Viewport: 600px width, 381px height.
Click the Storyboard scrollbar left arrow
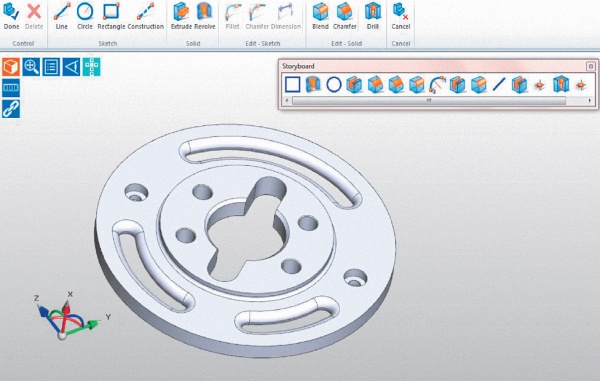(x=287, y=101)
